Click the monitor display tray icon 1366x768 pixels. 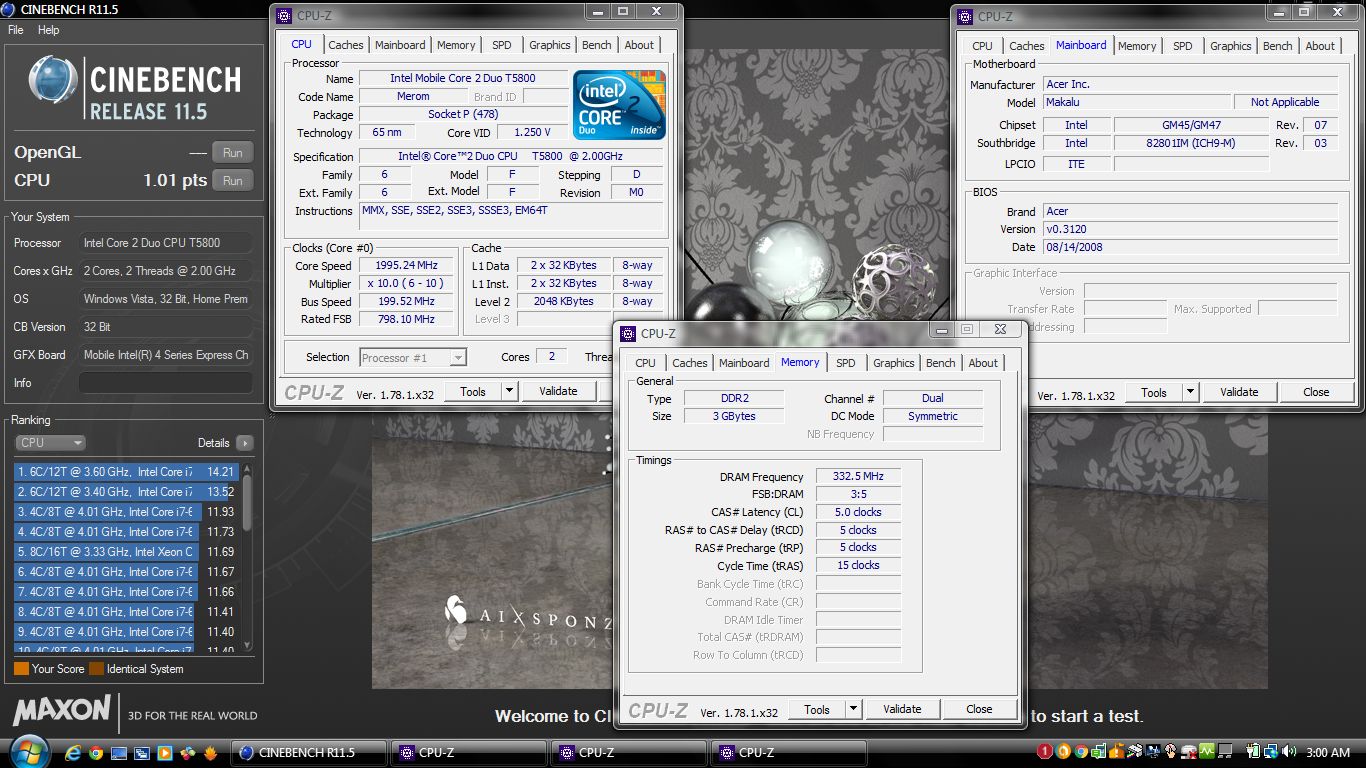pyautogui.click(x=1153, y=751)
